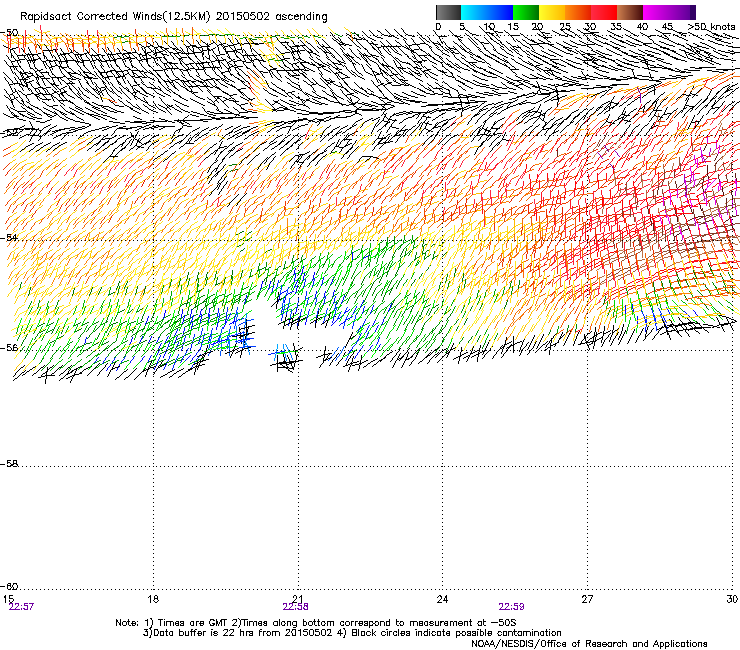The image size is (740, 650).
Task: Click the orange 25-30 knots legend swatch
Action: click(x=578, y=12)
